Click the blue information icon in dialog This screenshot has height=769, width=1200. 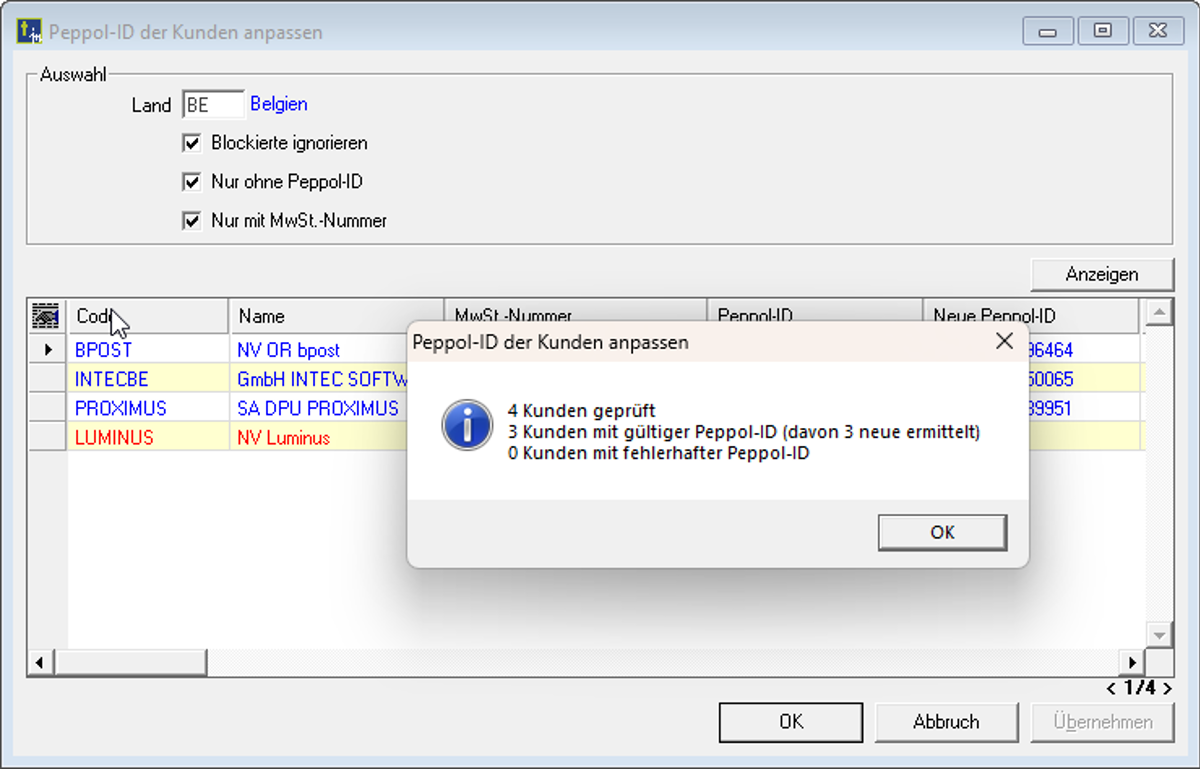[467, 425]
